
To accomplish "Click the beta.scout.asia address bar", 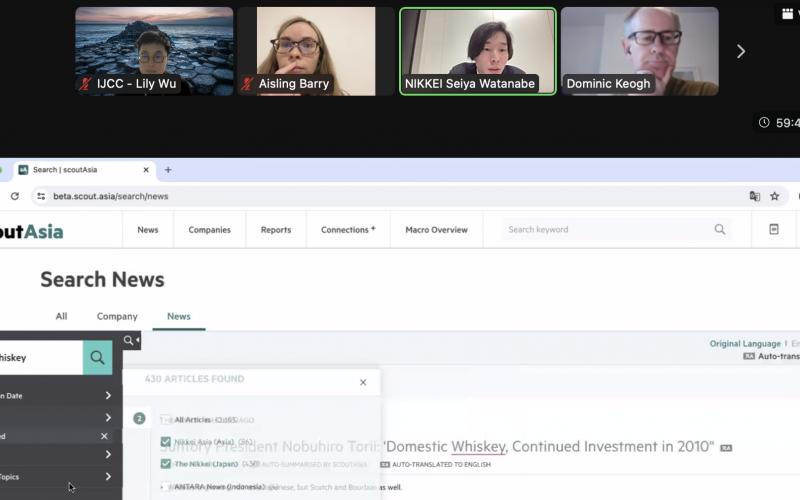I will 388,196.
